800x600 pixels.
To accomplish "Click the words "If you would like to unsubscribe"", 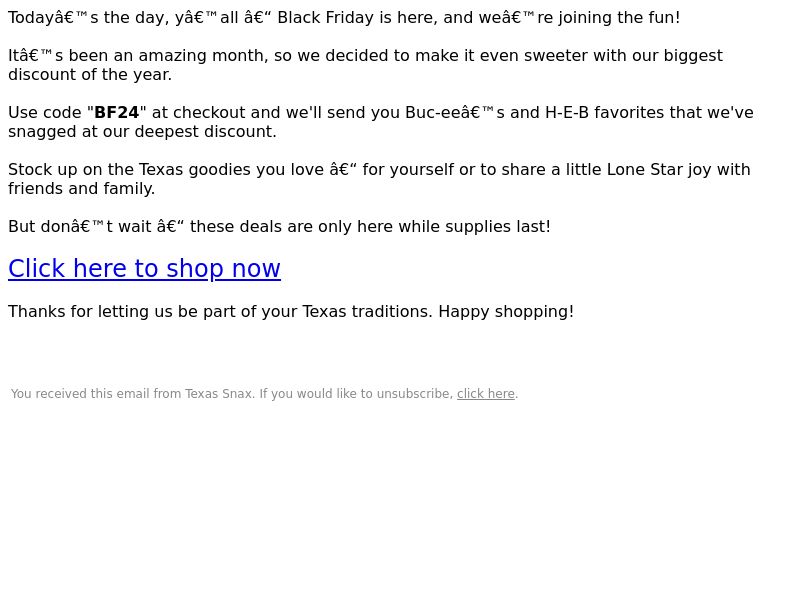I will [x=356, y=394].
